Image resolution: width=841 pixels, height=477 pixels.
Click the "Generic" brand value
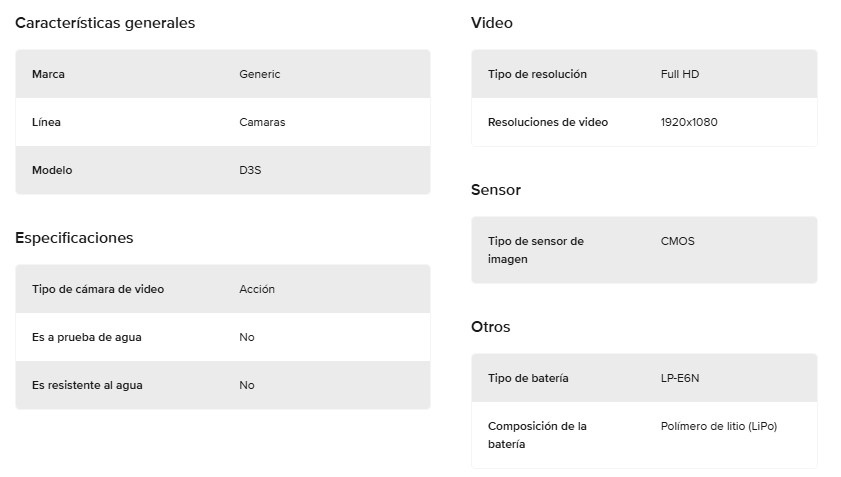[260, 74]
